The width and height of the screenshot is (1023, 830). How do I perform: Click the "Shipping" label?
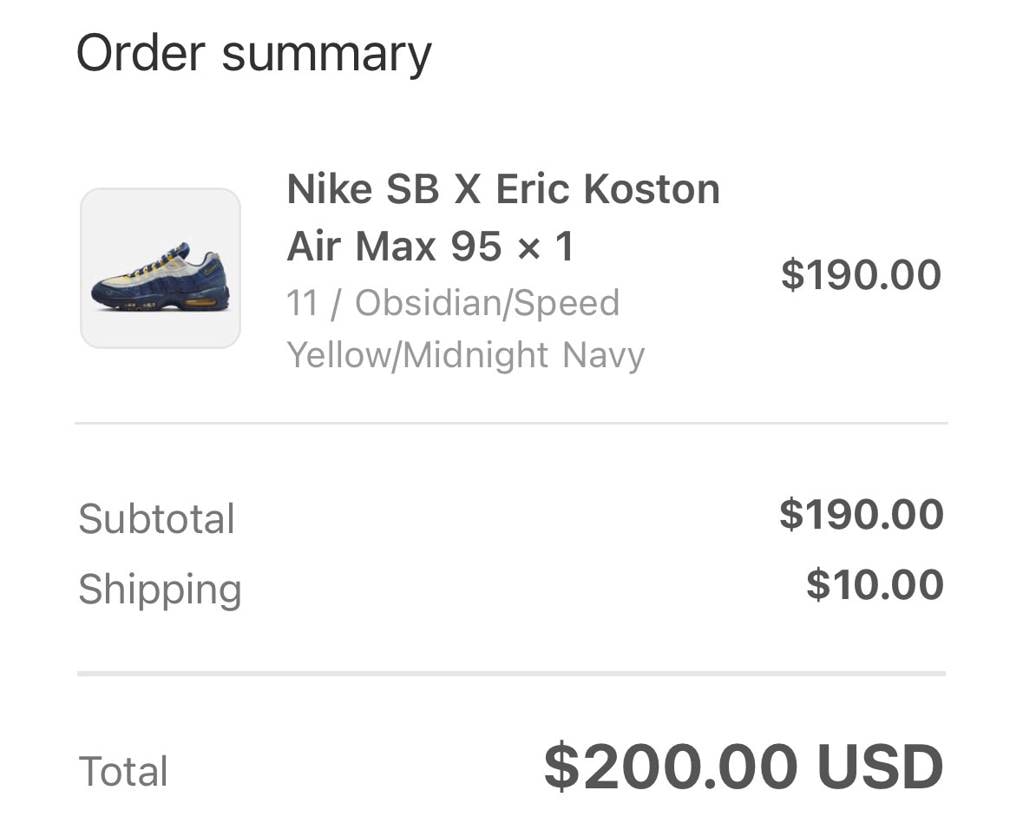[x=160, y=589]
